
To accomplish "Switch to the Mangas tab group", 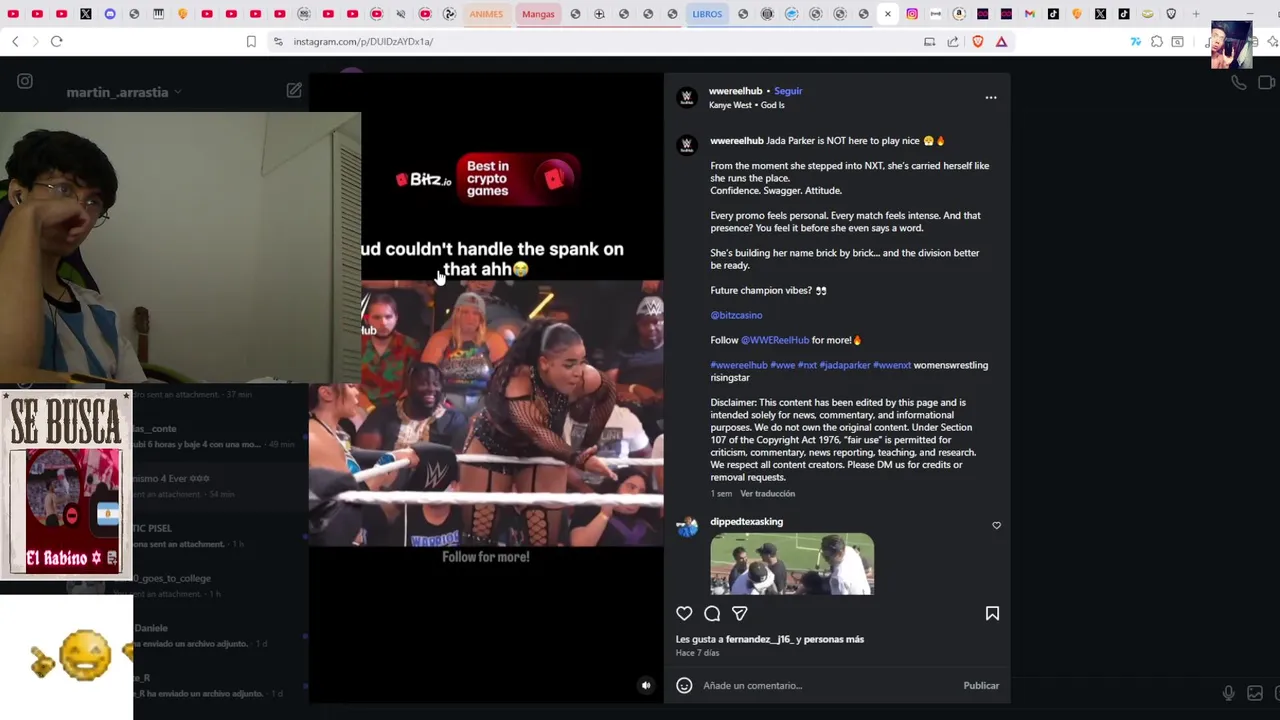I will (x=538, y=14).
